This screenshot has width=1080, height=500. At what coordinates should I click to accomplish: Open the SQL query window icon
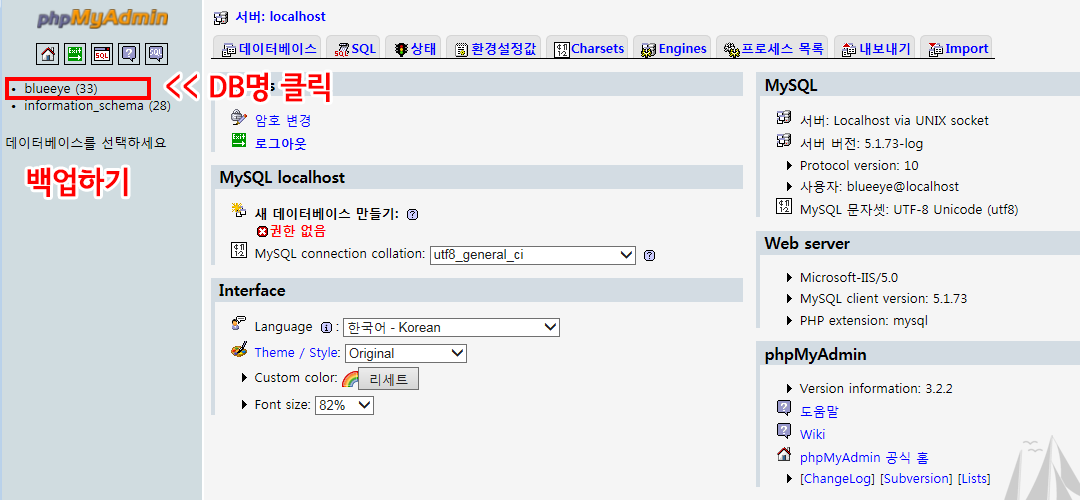[x=102, y=54]
